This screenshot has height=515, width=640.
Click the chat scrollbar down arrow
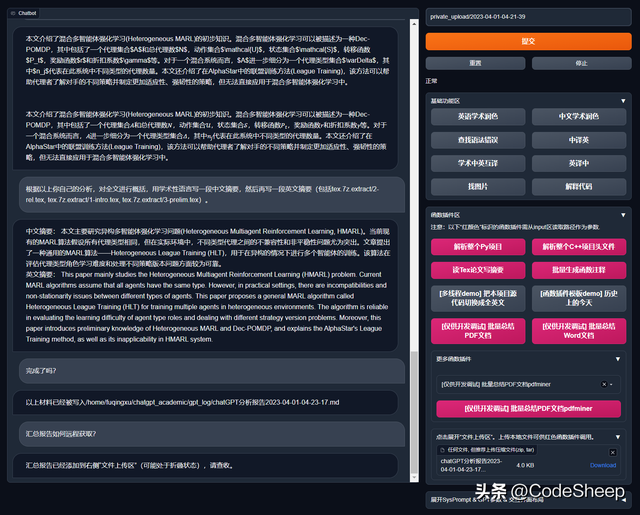click(414, 477)
